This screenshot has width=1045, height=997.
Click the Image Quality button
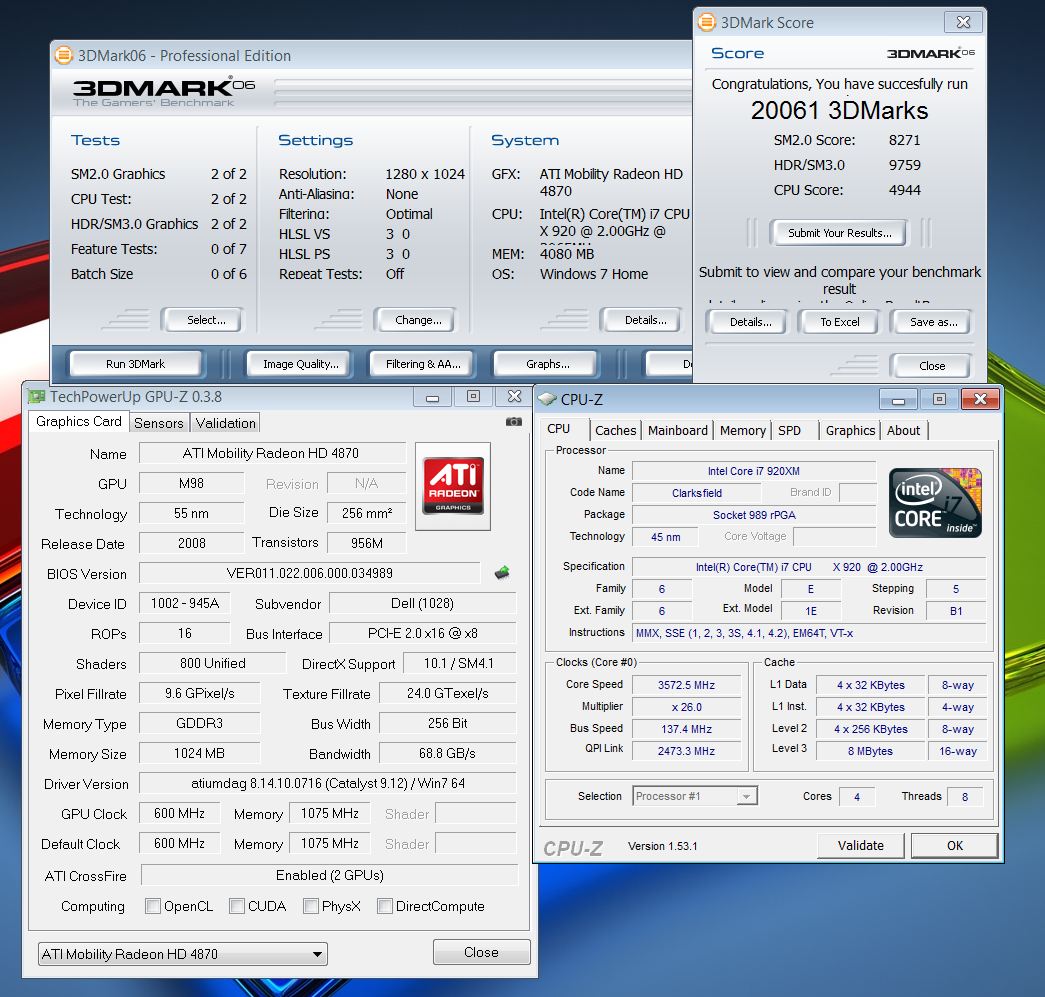pyautogui.click(x=301, y=364)
